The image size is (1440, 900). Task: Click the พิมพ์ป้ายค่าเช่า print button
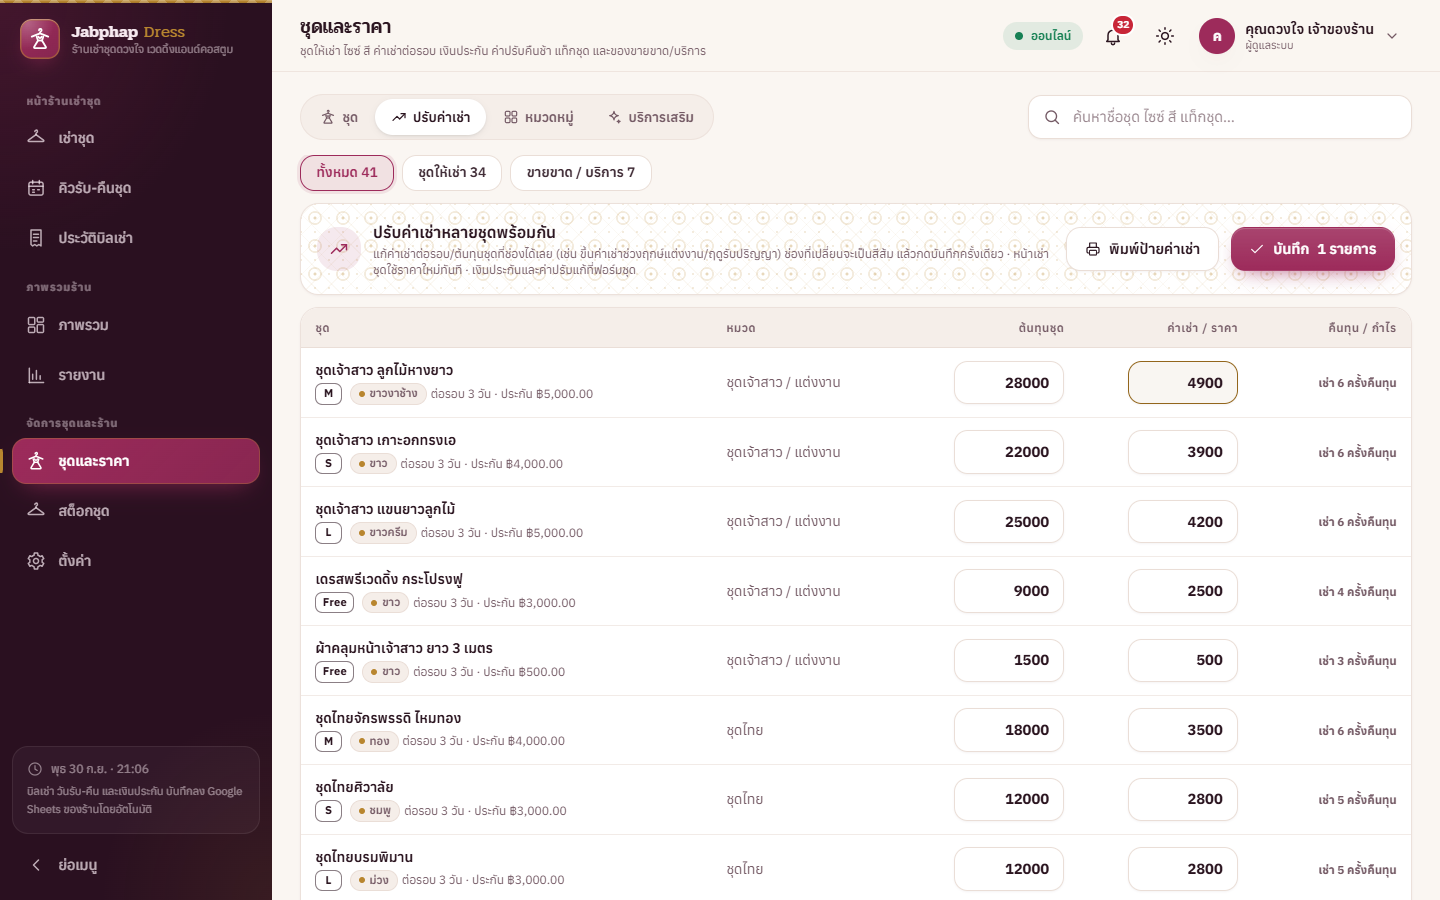1142,249
